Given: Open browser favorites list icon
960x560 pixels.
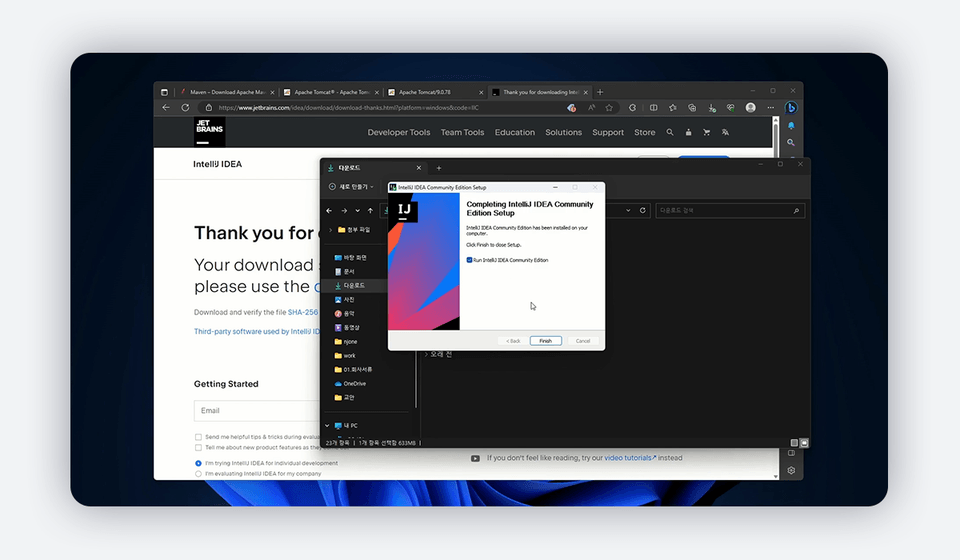Looking at the screenshot, I should pyautogui.click(x=673, y=108).
